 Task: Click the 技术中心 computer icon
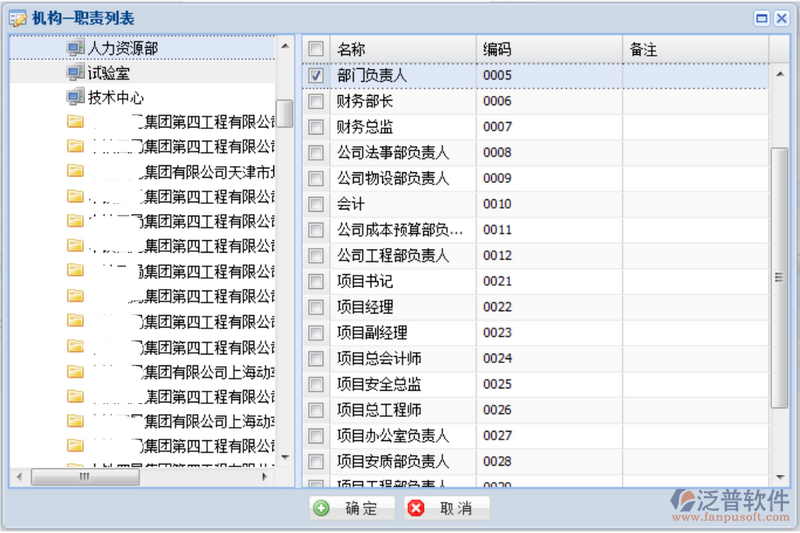click(x=76, y=98)
